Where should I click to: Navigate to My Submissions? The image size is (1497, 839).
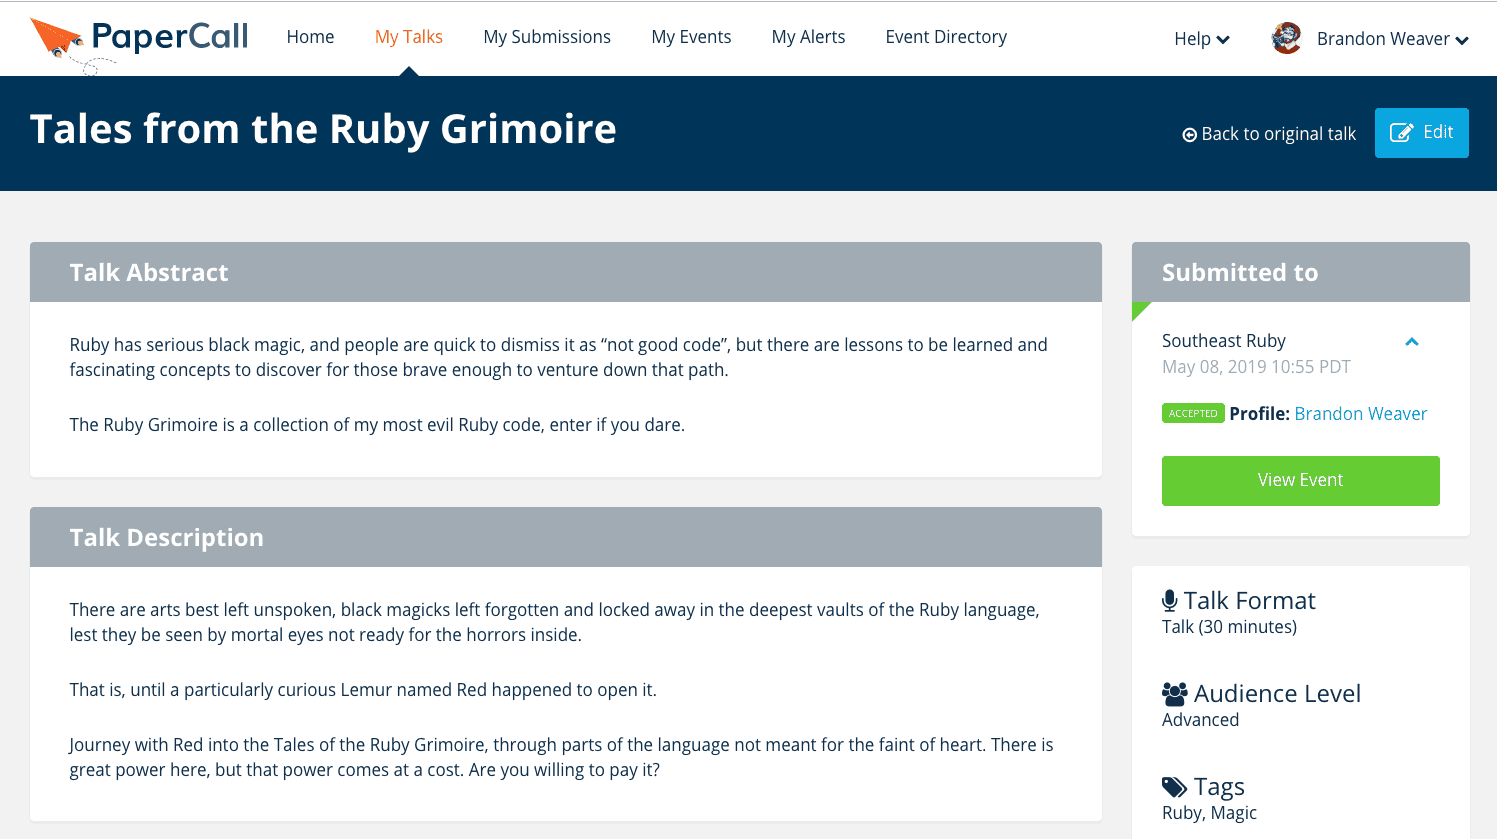[547, 37]
